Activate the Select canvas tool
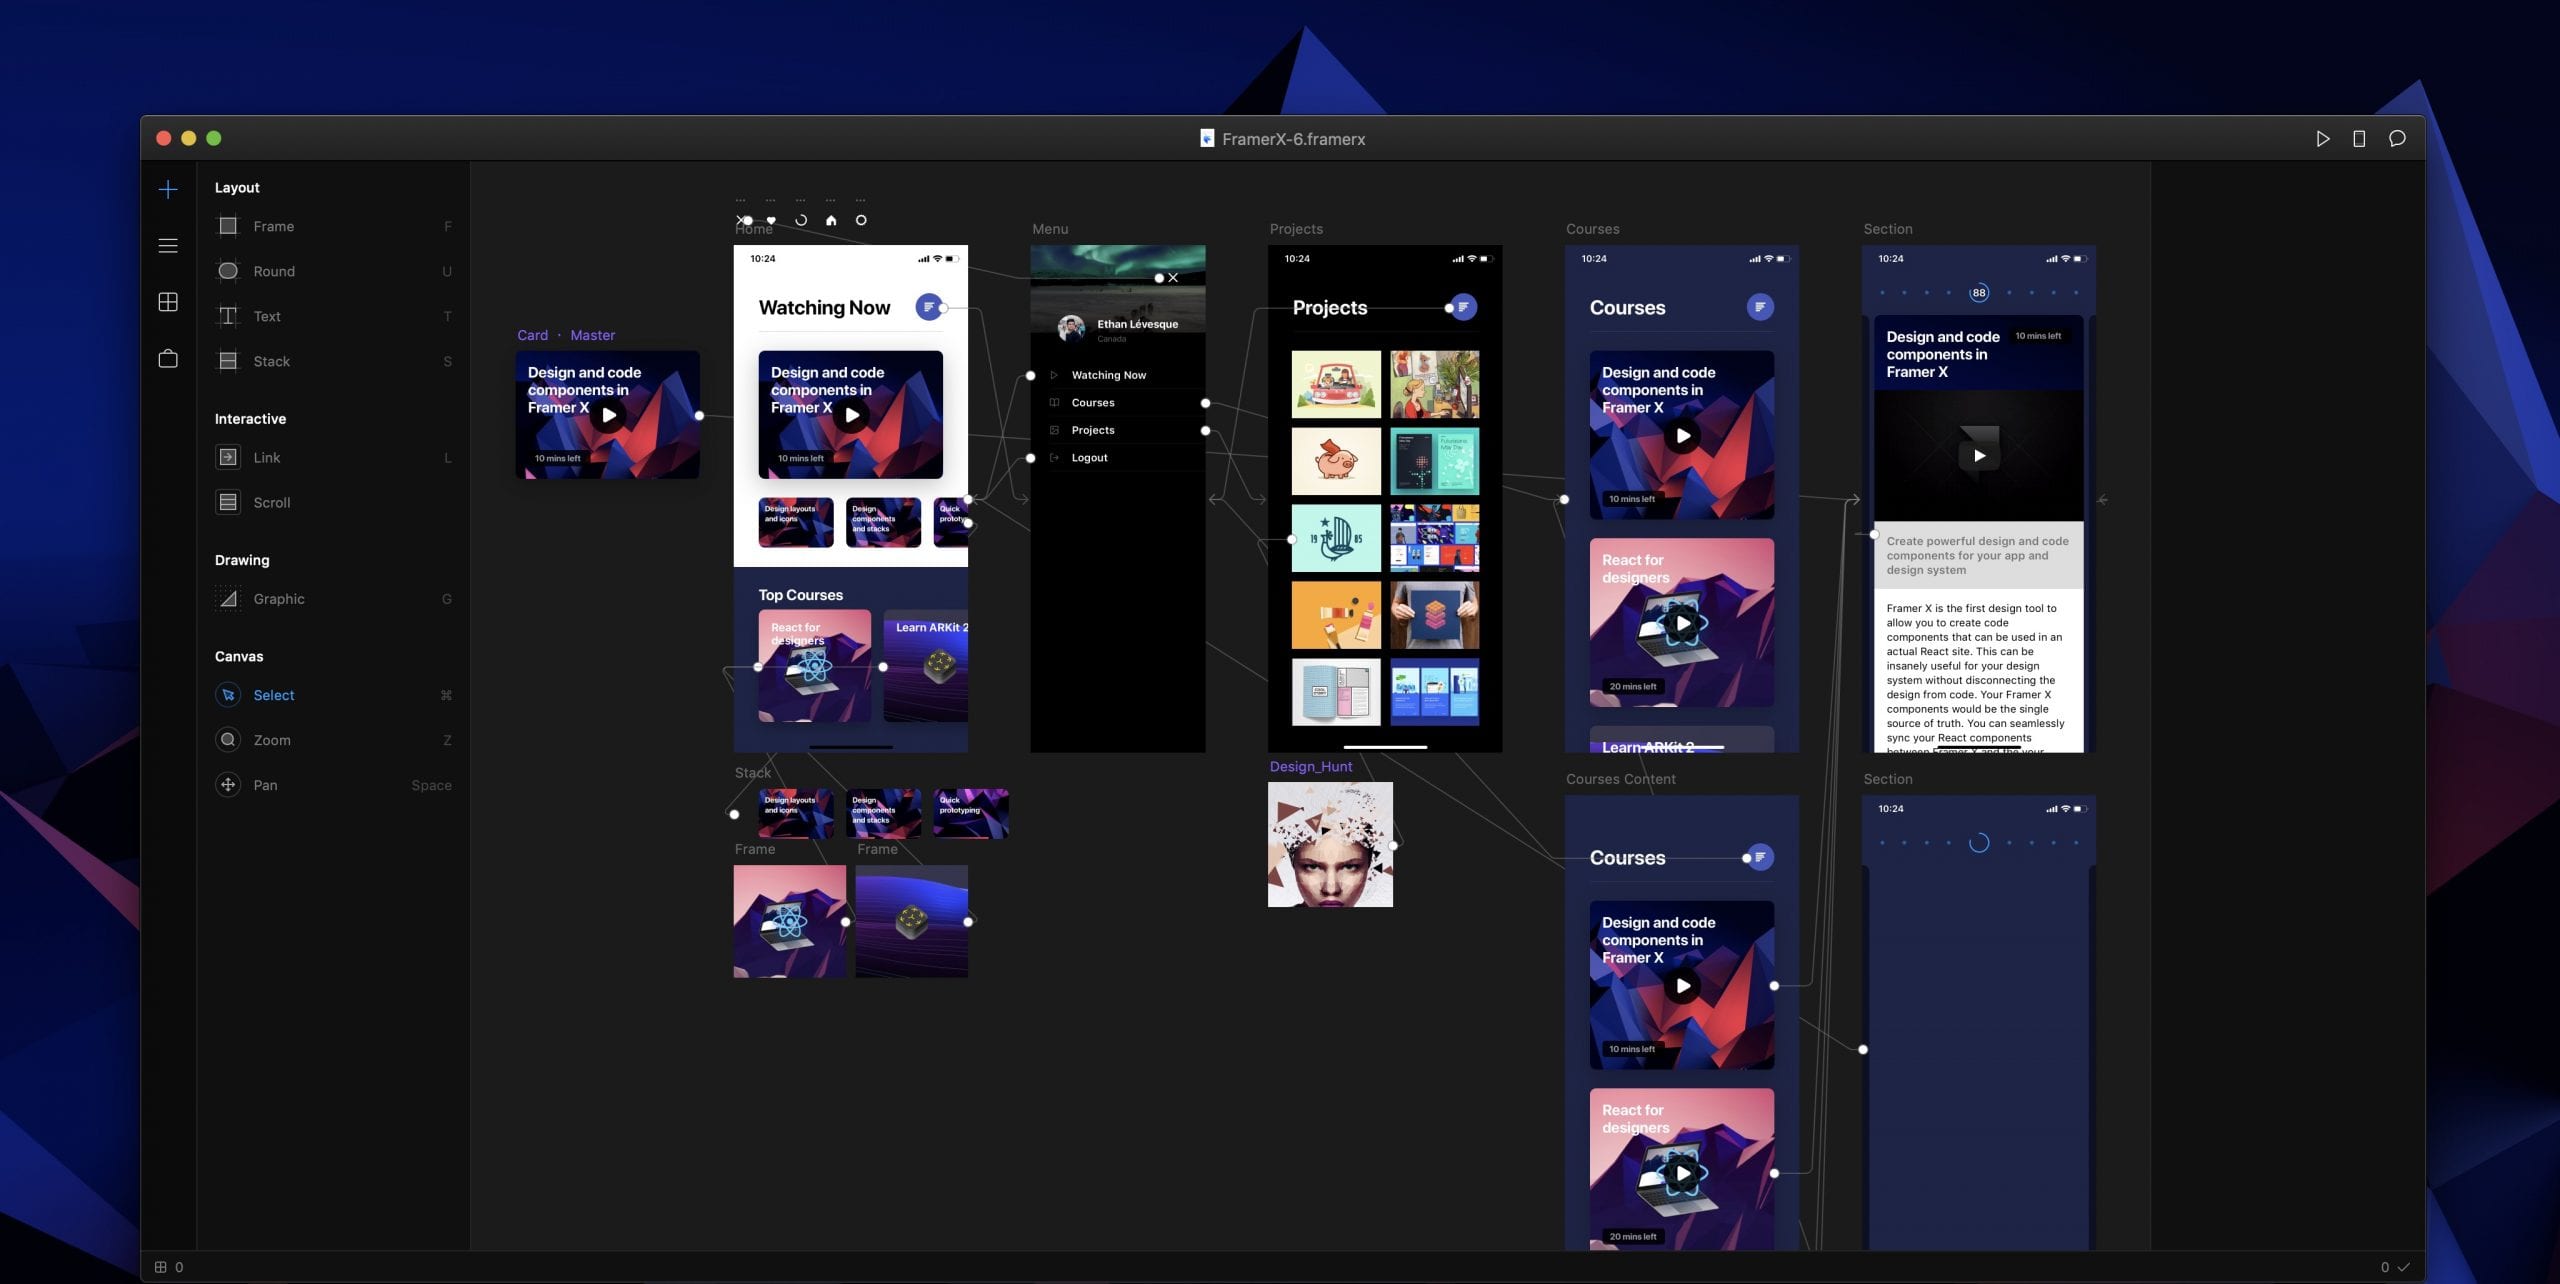 pyautogui.click(x=333, y=695)
